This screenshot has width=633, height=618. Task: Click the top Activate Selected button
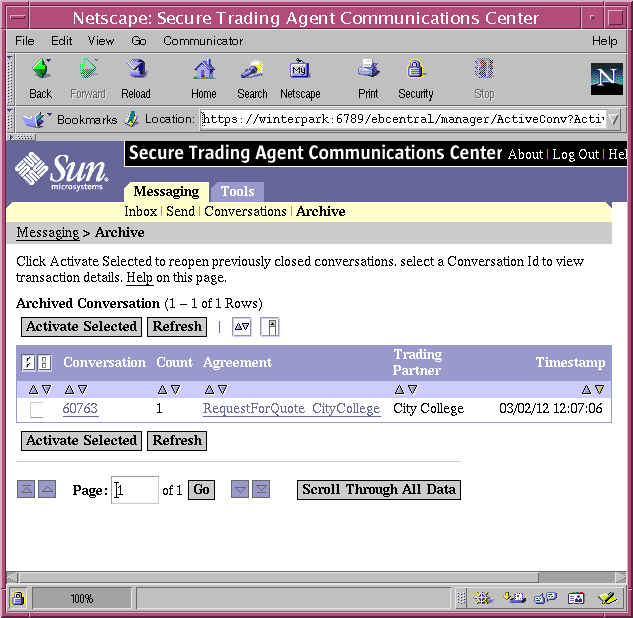(82, 327)
